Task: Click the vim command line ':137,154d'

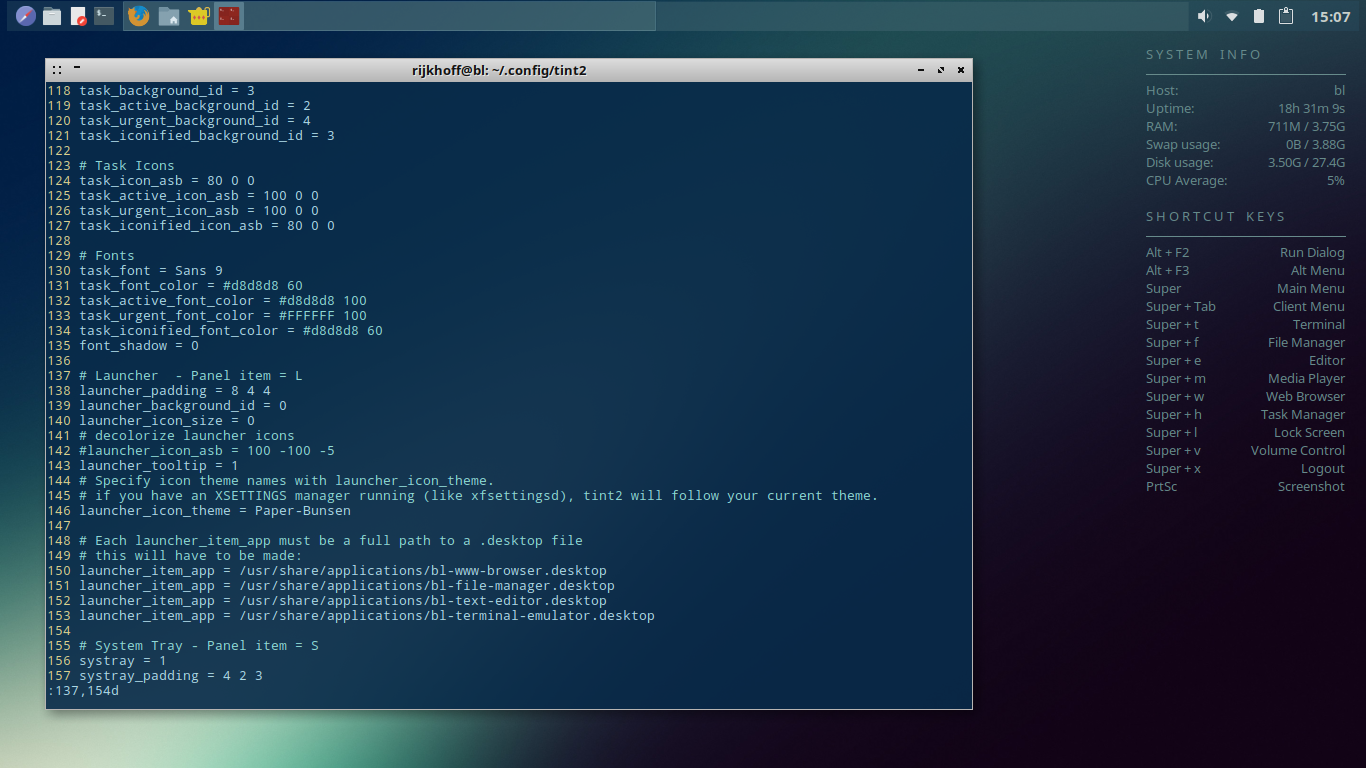Action: coord(83,691)
